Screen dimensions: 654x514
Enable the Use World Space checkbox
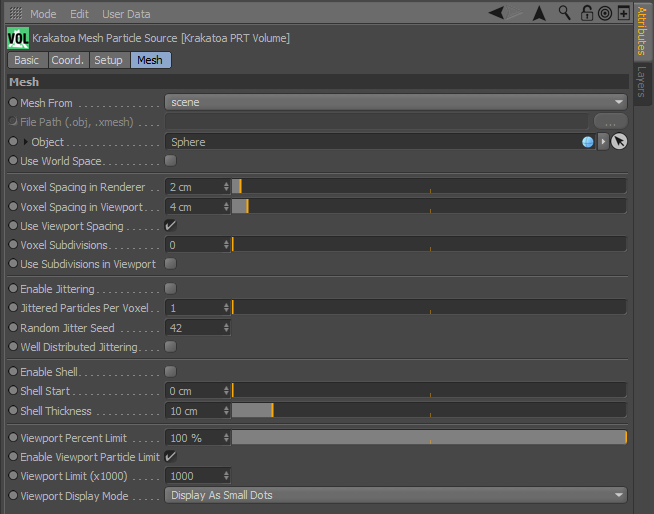coord(171,161)
